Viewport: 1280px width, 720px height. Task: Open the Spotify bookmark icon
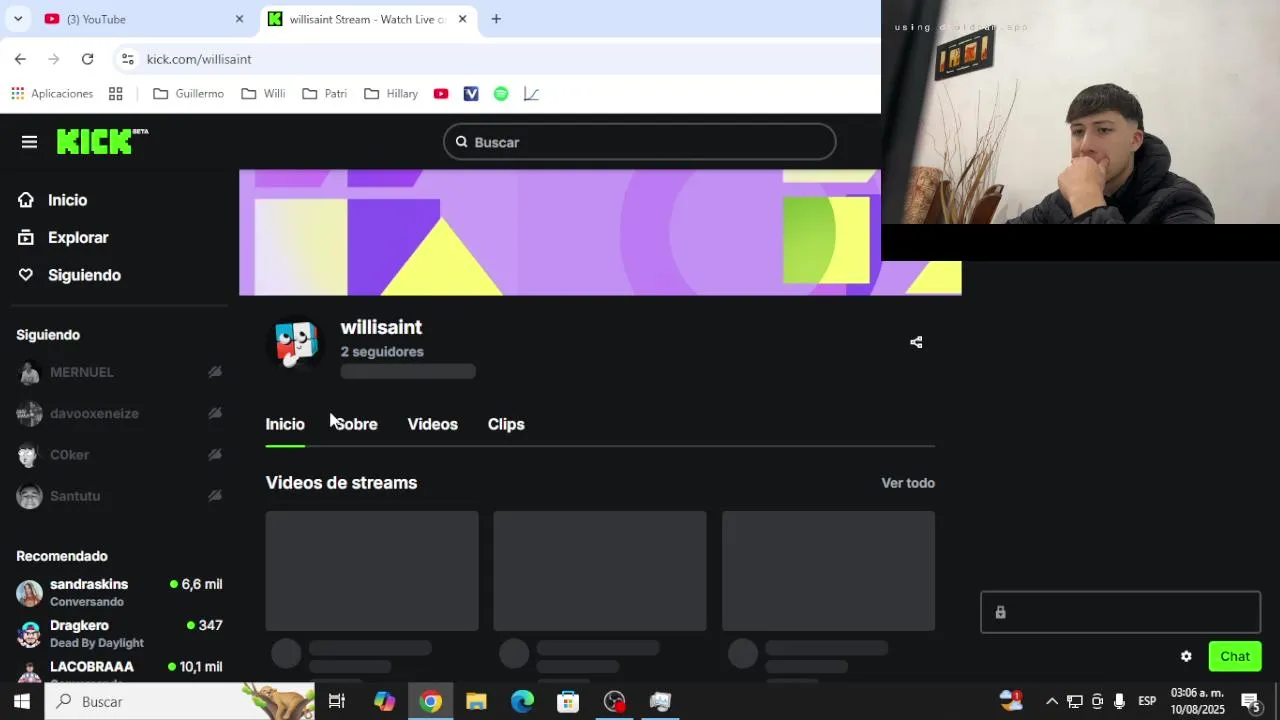tap(501, 94)
